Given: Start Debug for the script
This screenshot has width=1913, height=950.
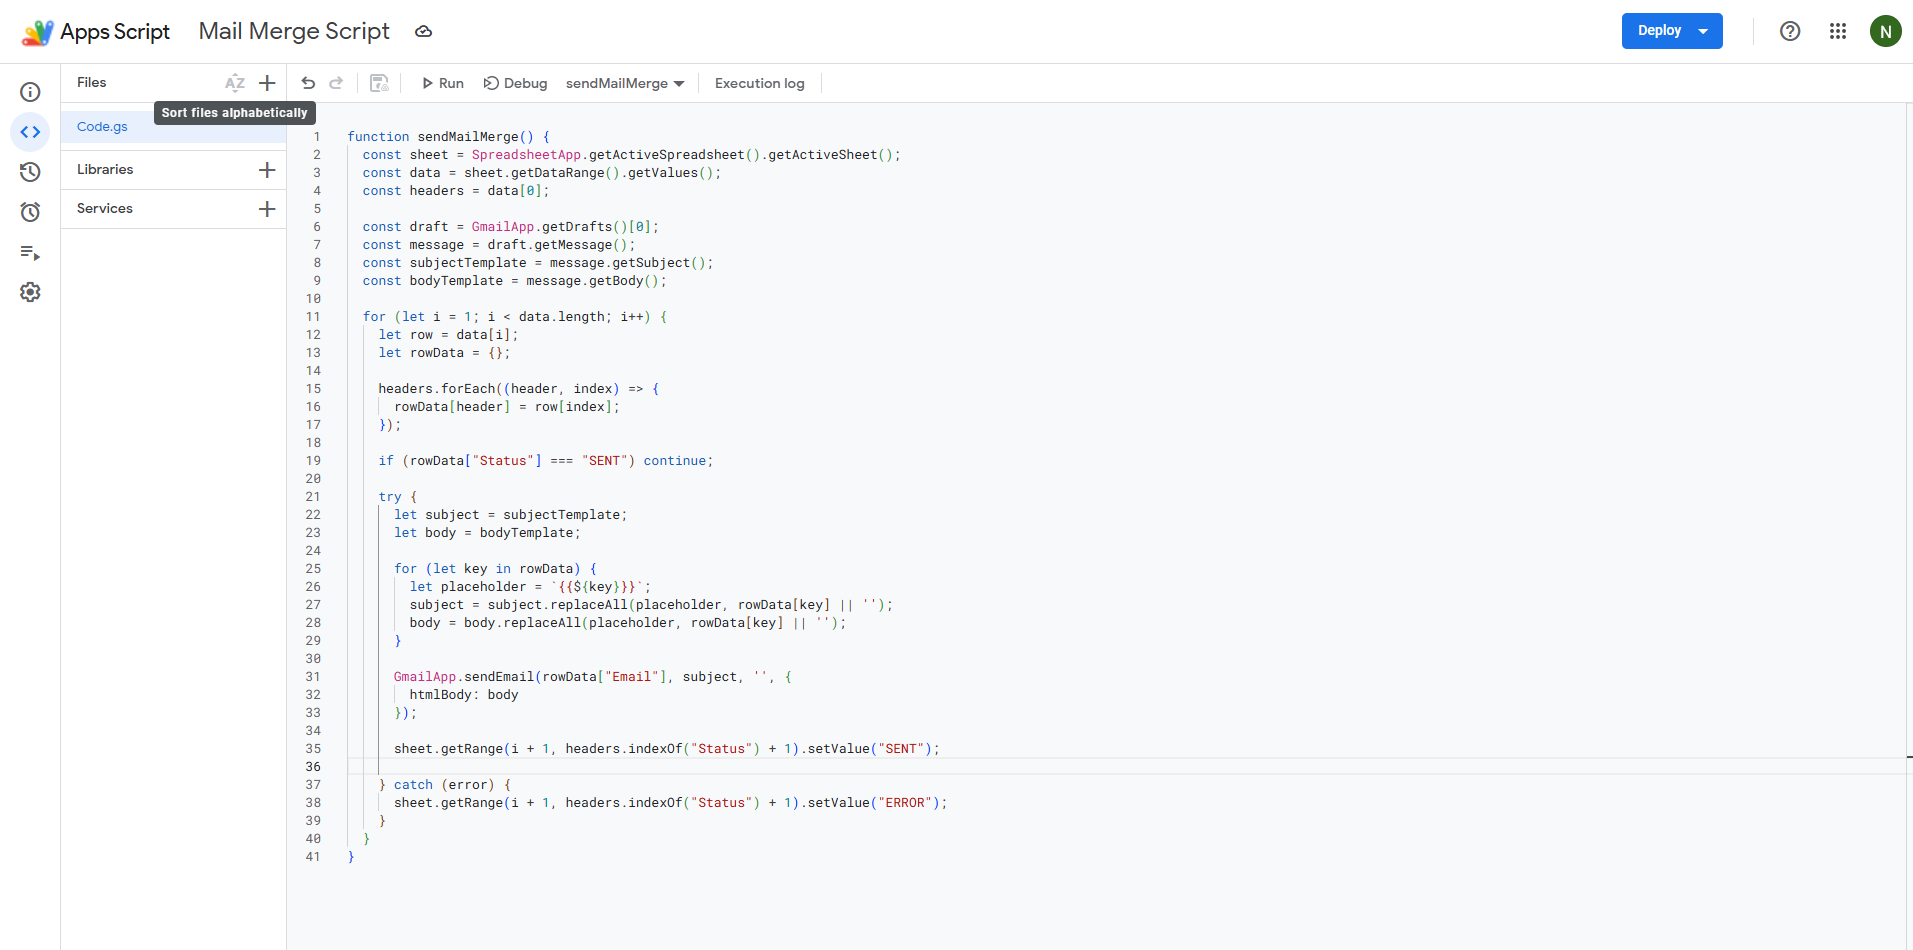Looking at the screenshot, I should (515, 83).
